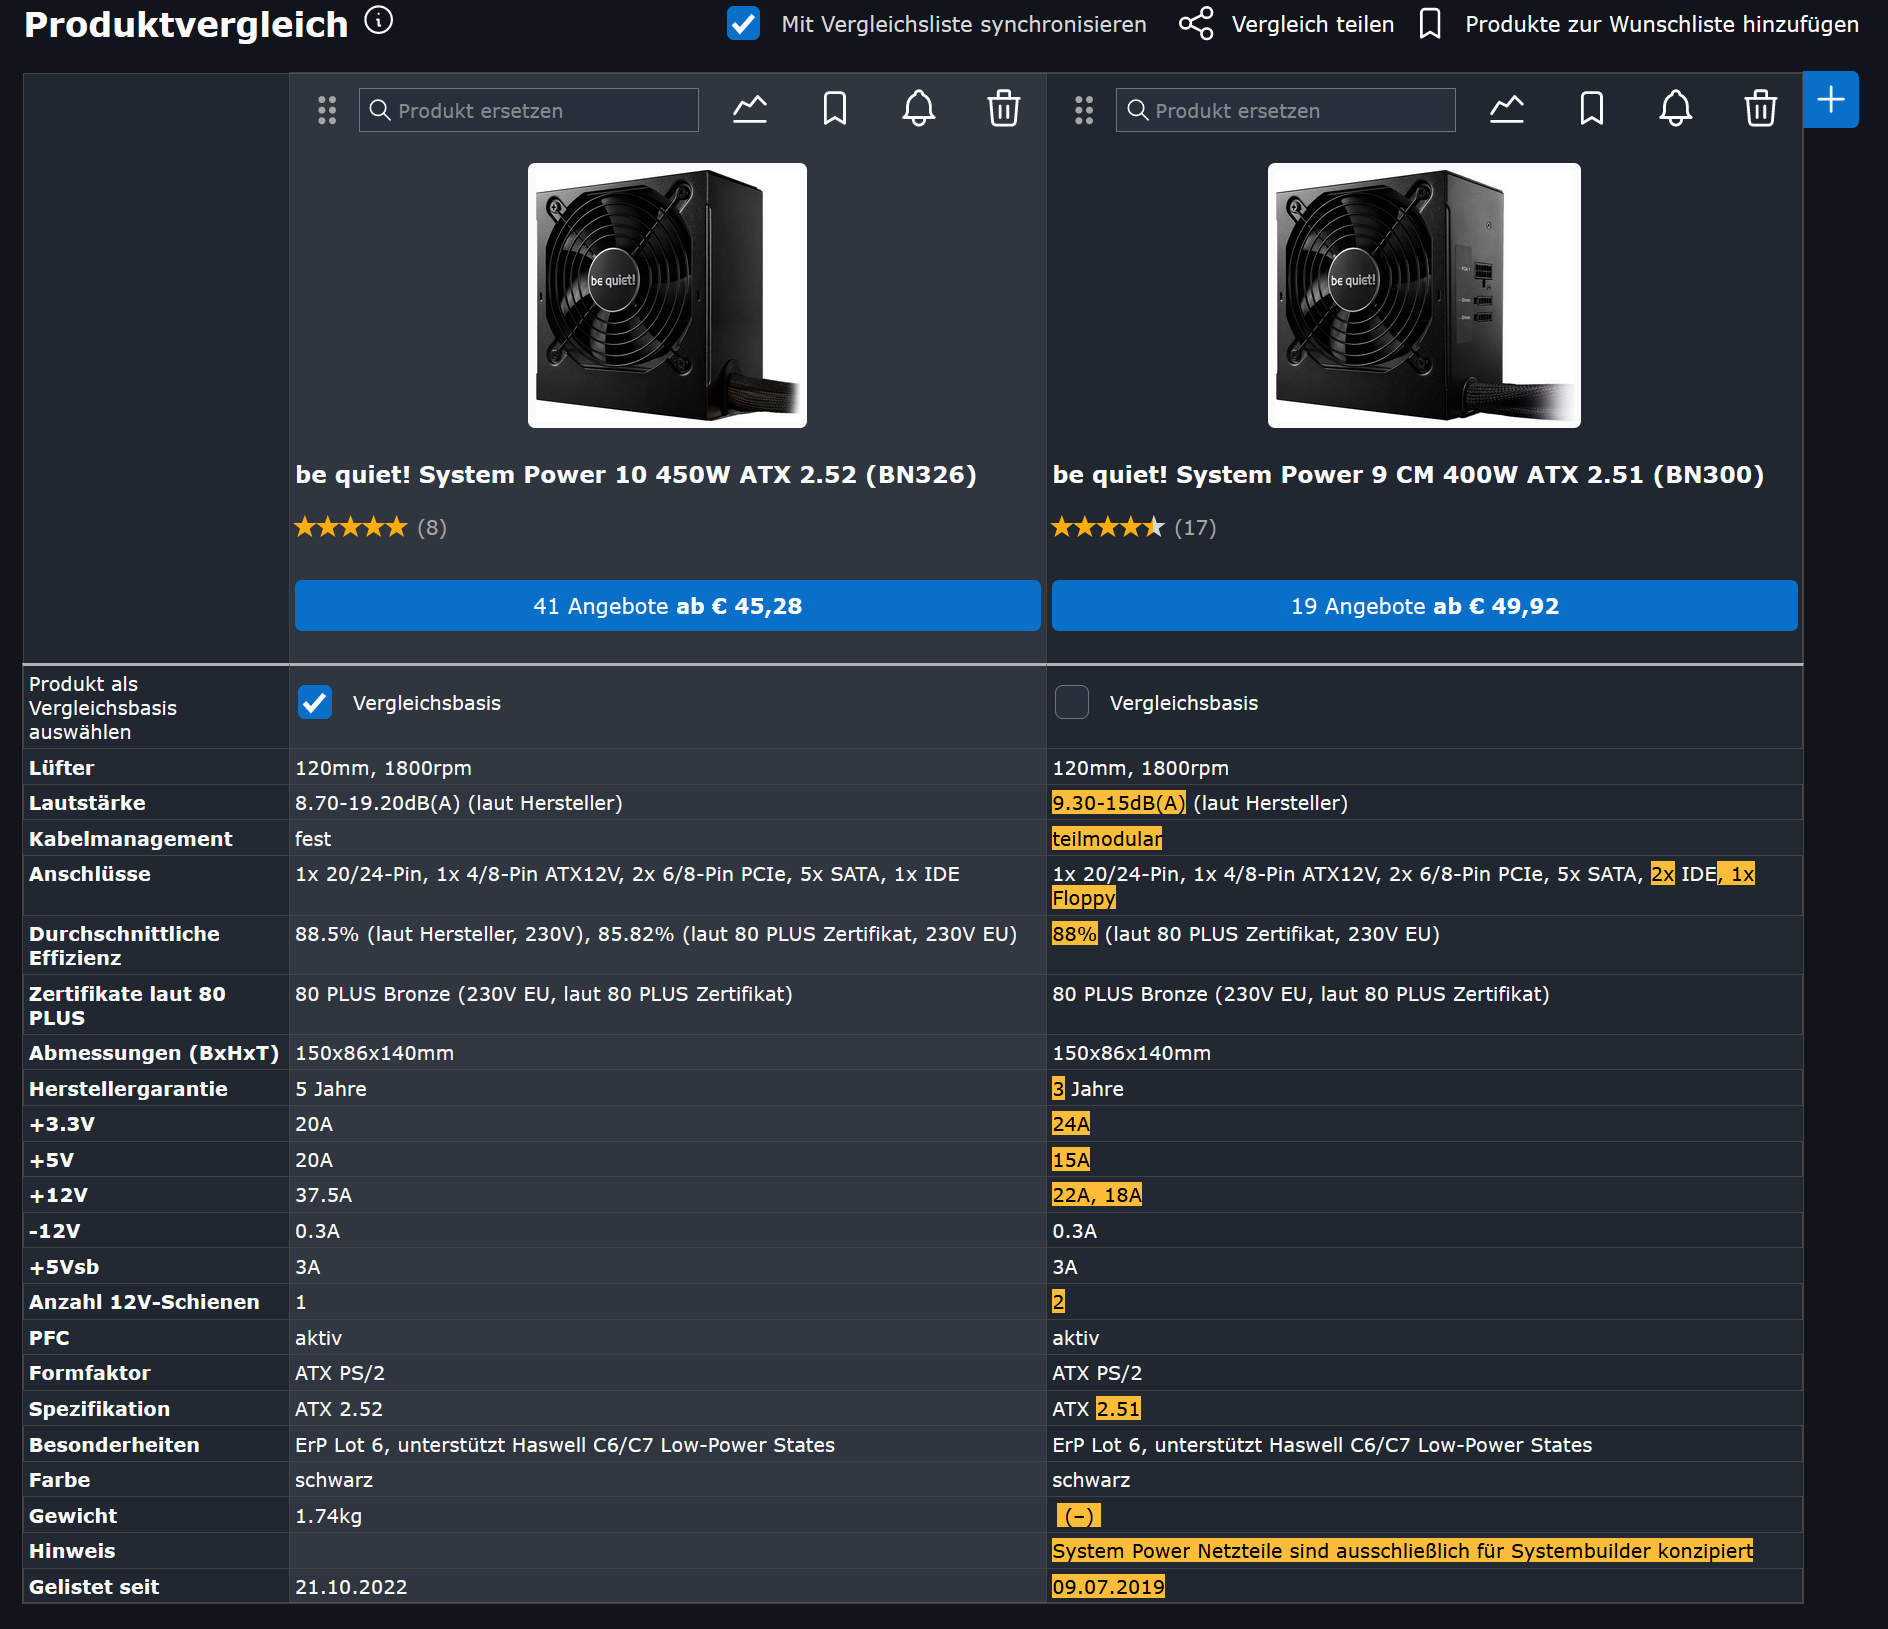Bookmark the System Power 10 450W product
1888x1629 pixels.
click(835, 109)
